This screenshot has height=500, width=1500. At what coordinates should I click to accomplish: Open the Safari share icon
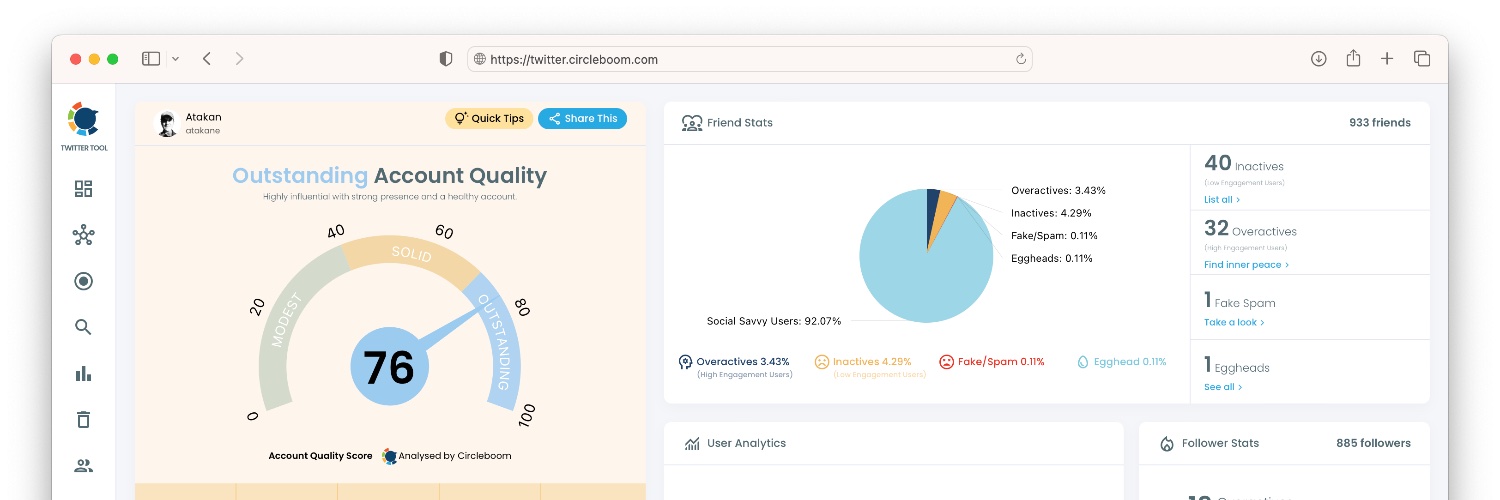1353,58
